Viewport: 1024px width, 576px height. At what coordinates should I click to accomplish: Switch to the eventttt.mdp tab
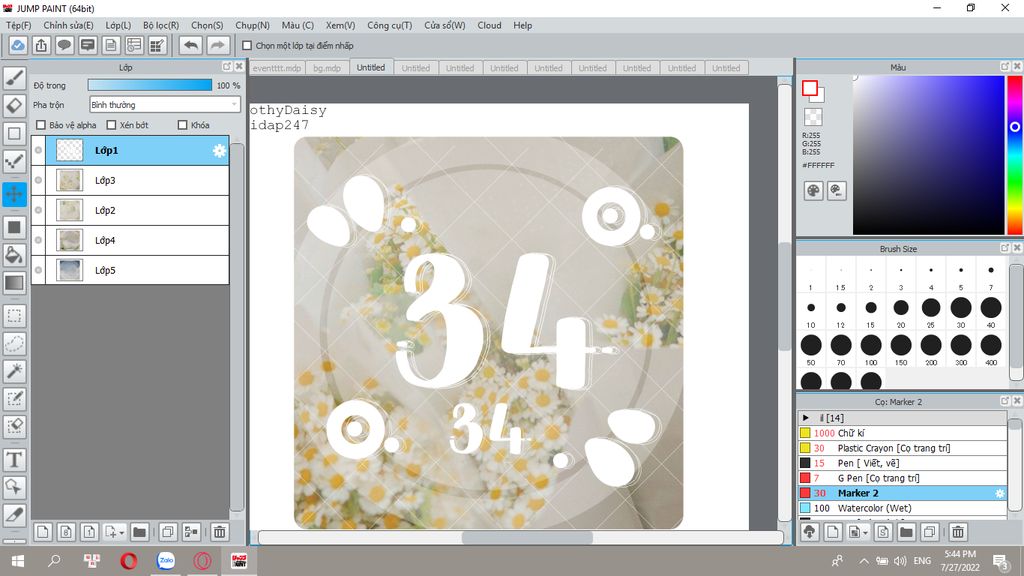[277, 68]
